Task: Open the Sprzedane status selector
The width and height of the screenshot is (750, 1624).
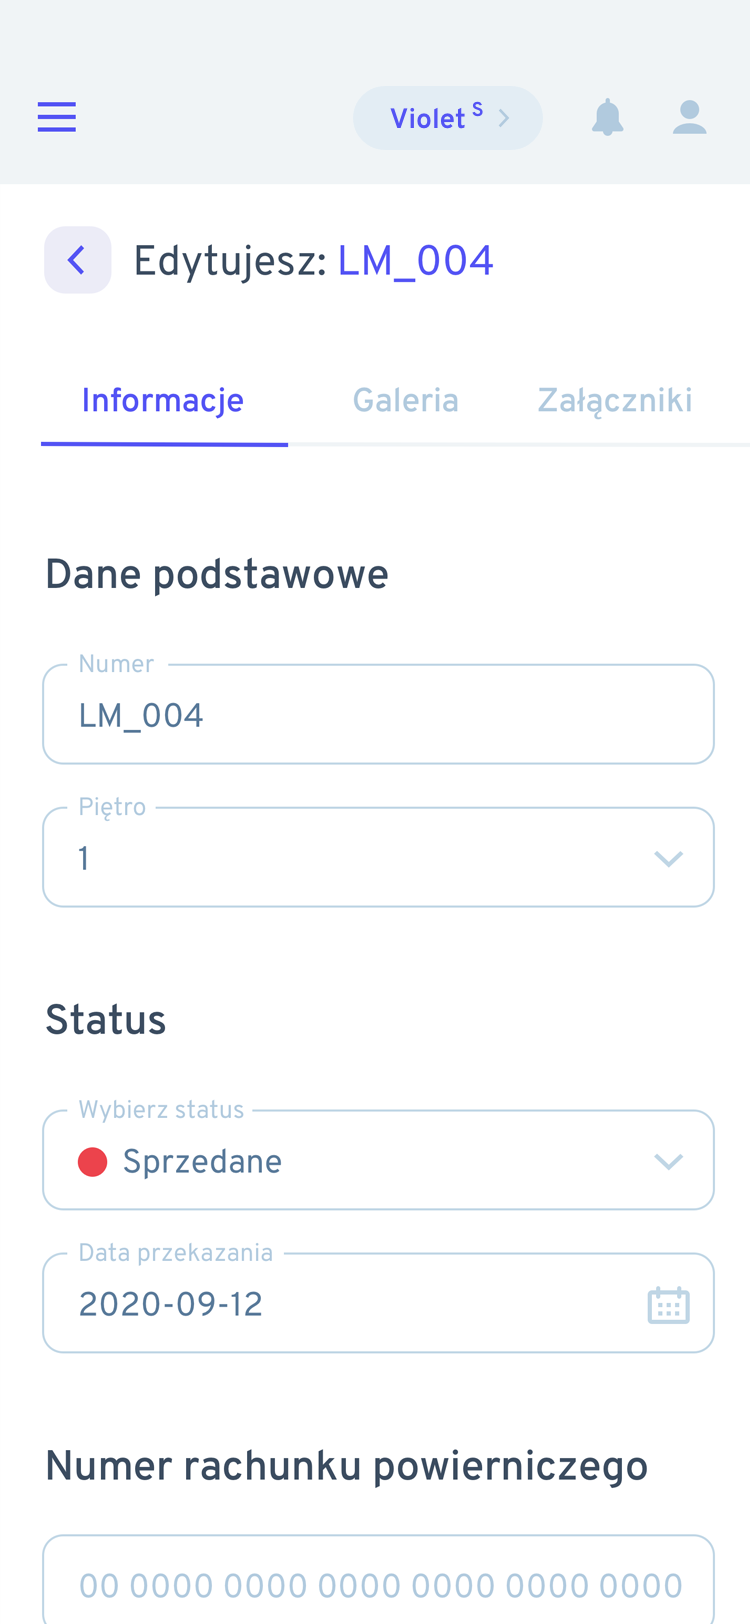Action: [x=378, y=1160]
